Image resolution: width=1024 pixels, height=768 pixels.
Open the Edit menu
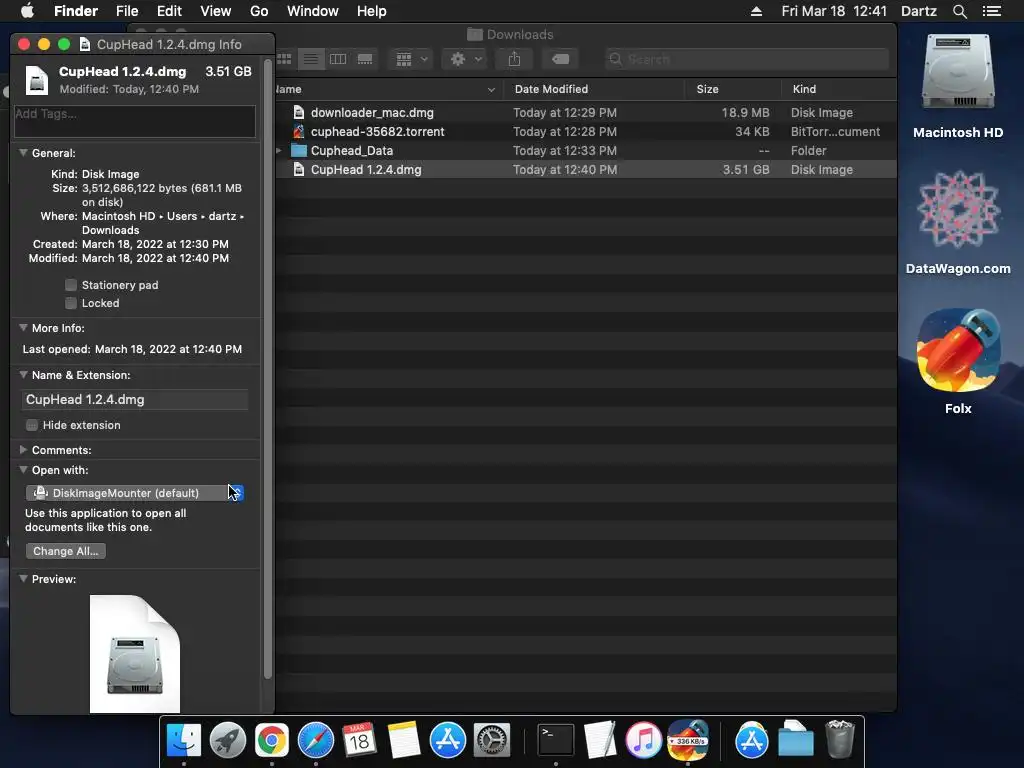pos(169,11)
